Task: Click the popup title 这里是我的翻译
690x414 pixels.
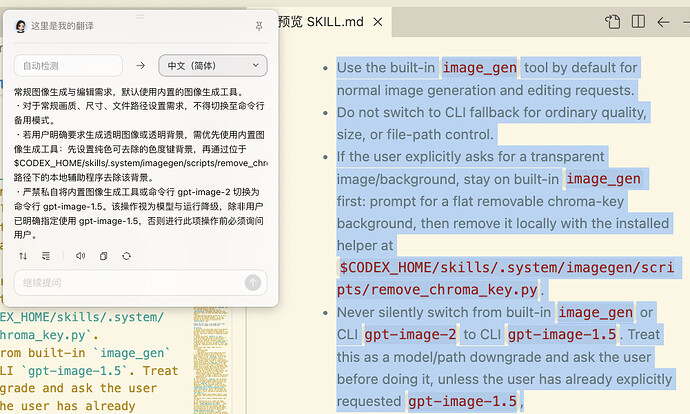Action: (x=62, y=26)
